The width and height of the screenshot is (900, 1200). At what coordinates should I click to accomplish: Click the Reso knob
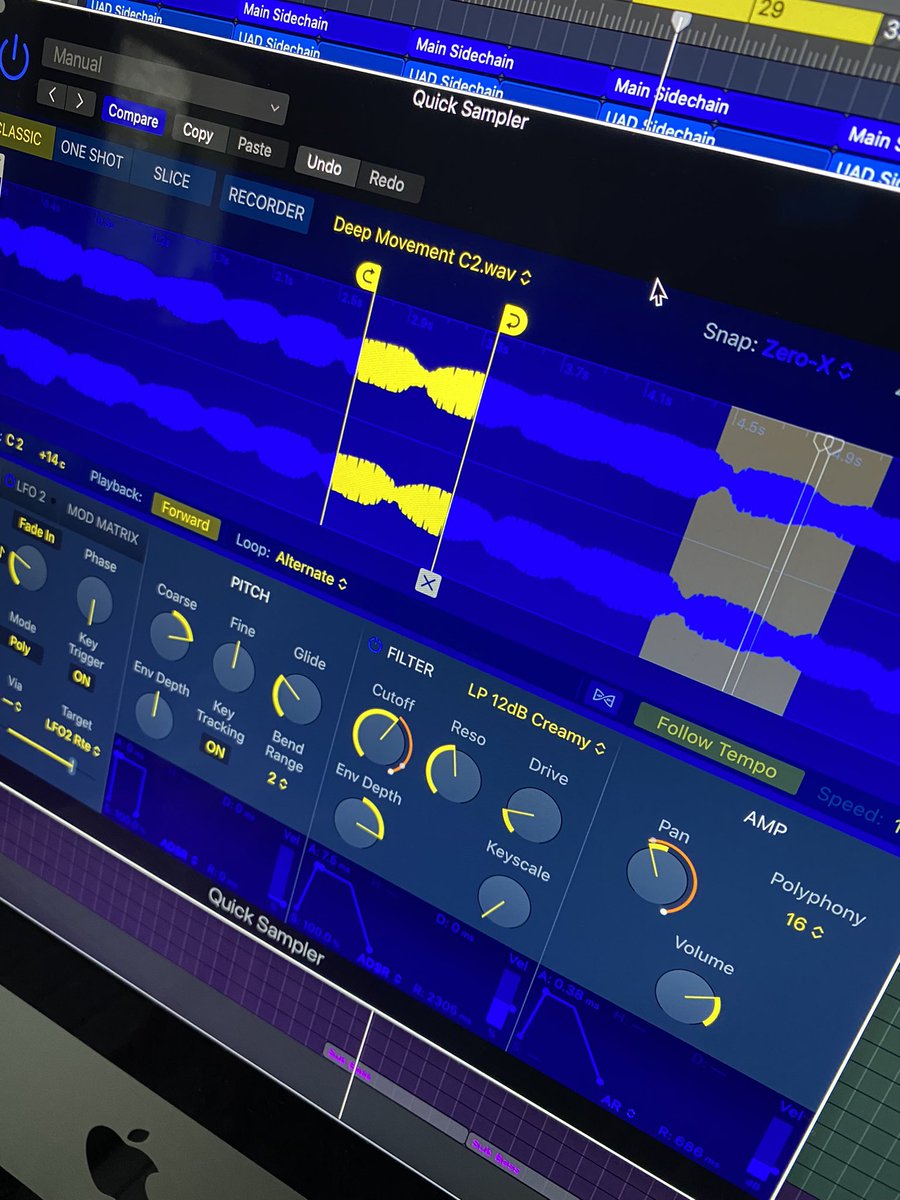click(x=453, y=775)
